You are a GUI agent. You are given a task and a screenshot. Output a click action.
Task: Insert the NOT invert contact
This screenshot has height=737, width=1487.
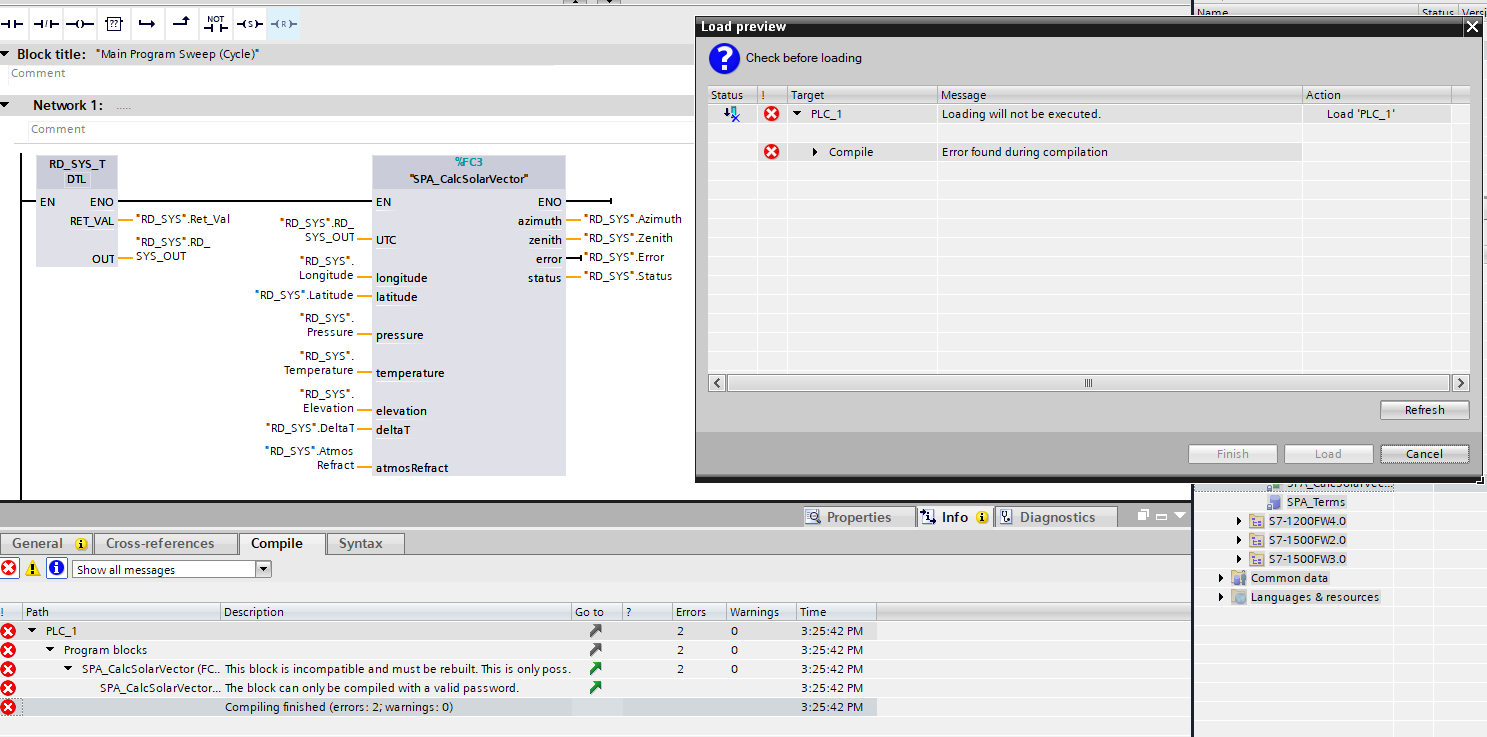(x=215, y=23)
